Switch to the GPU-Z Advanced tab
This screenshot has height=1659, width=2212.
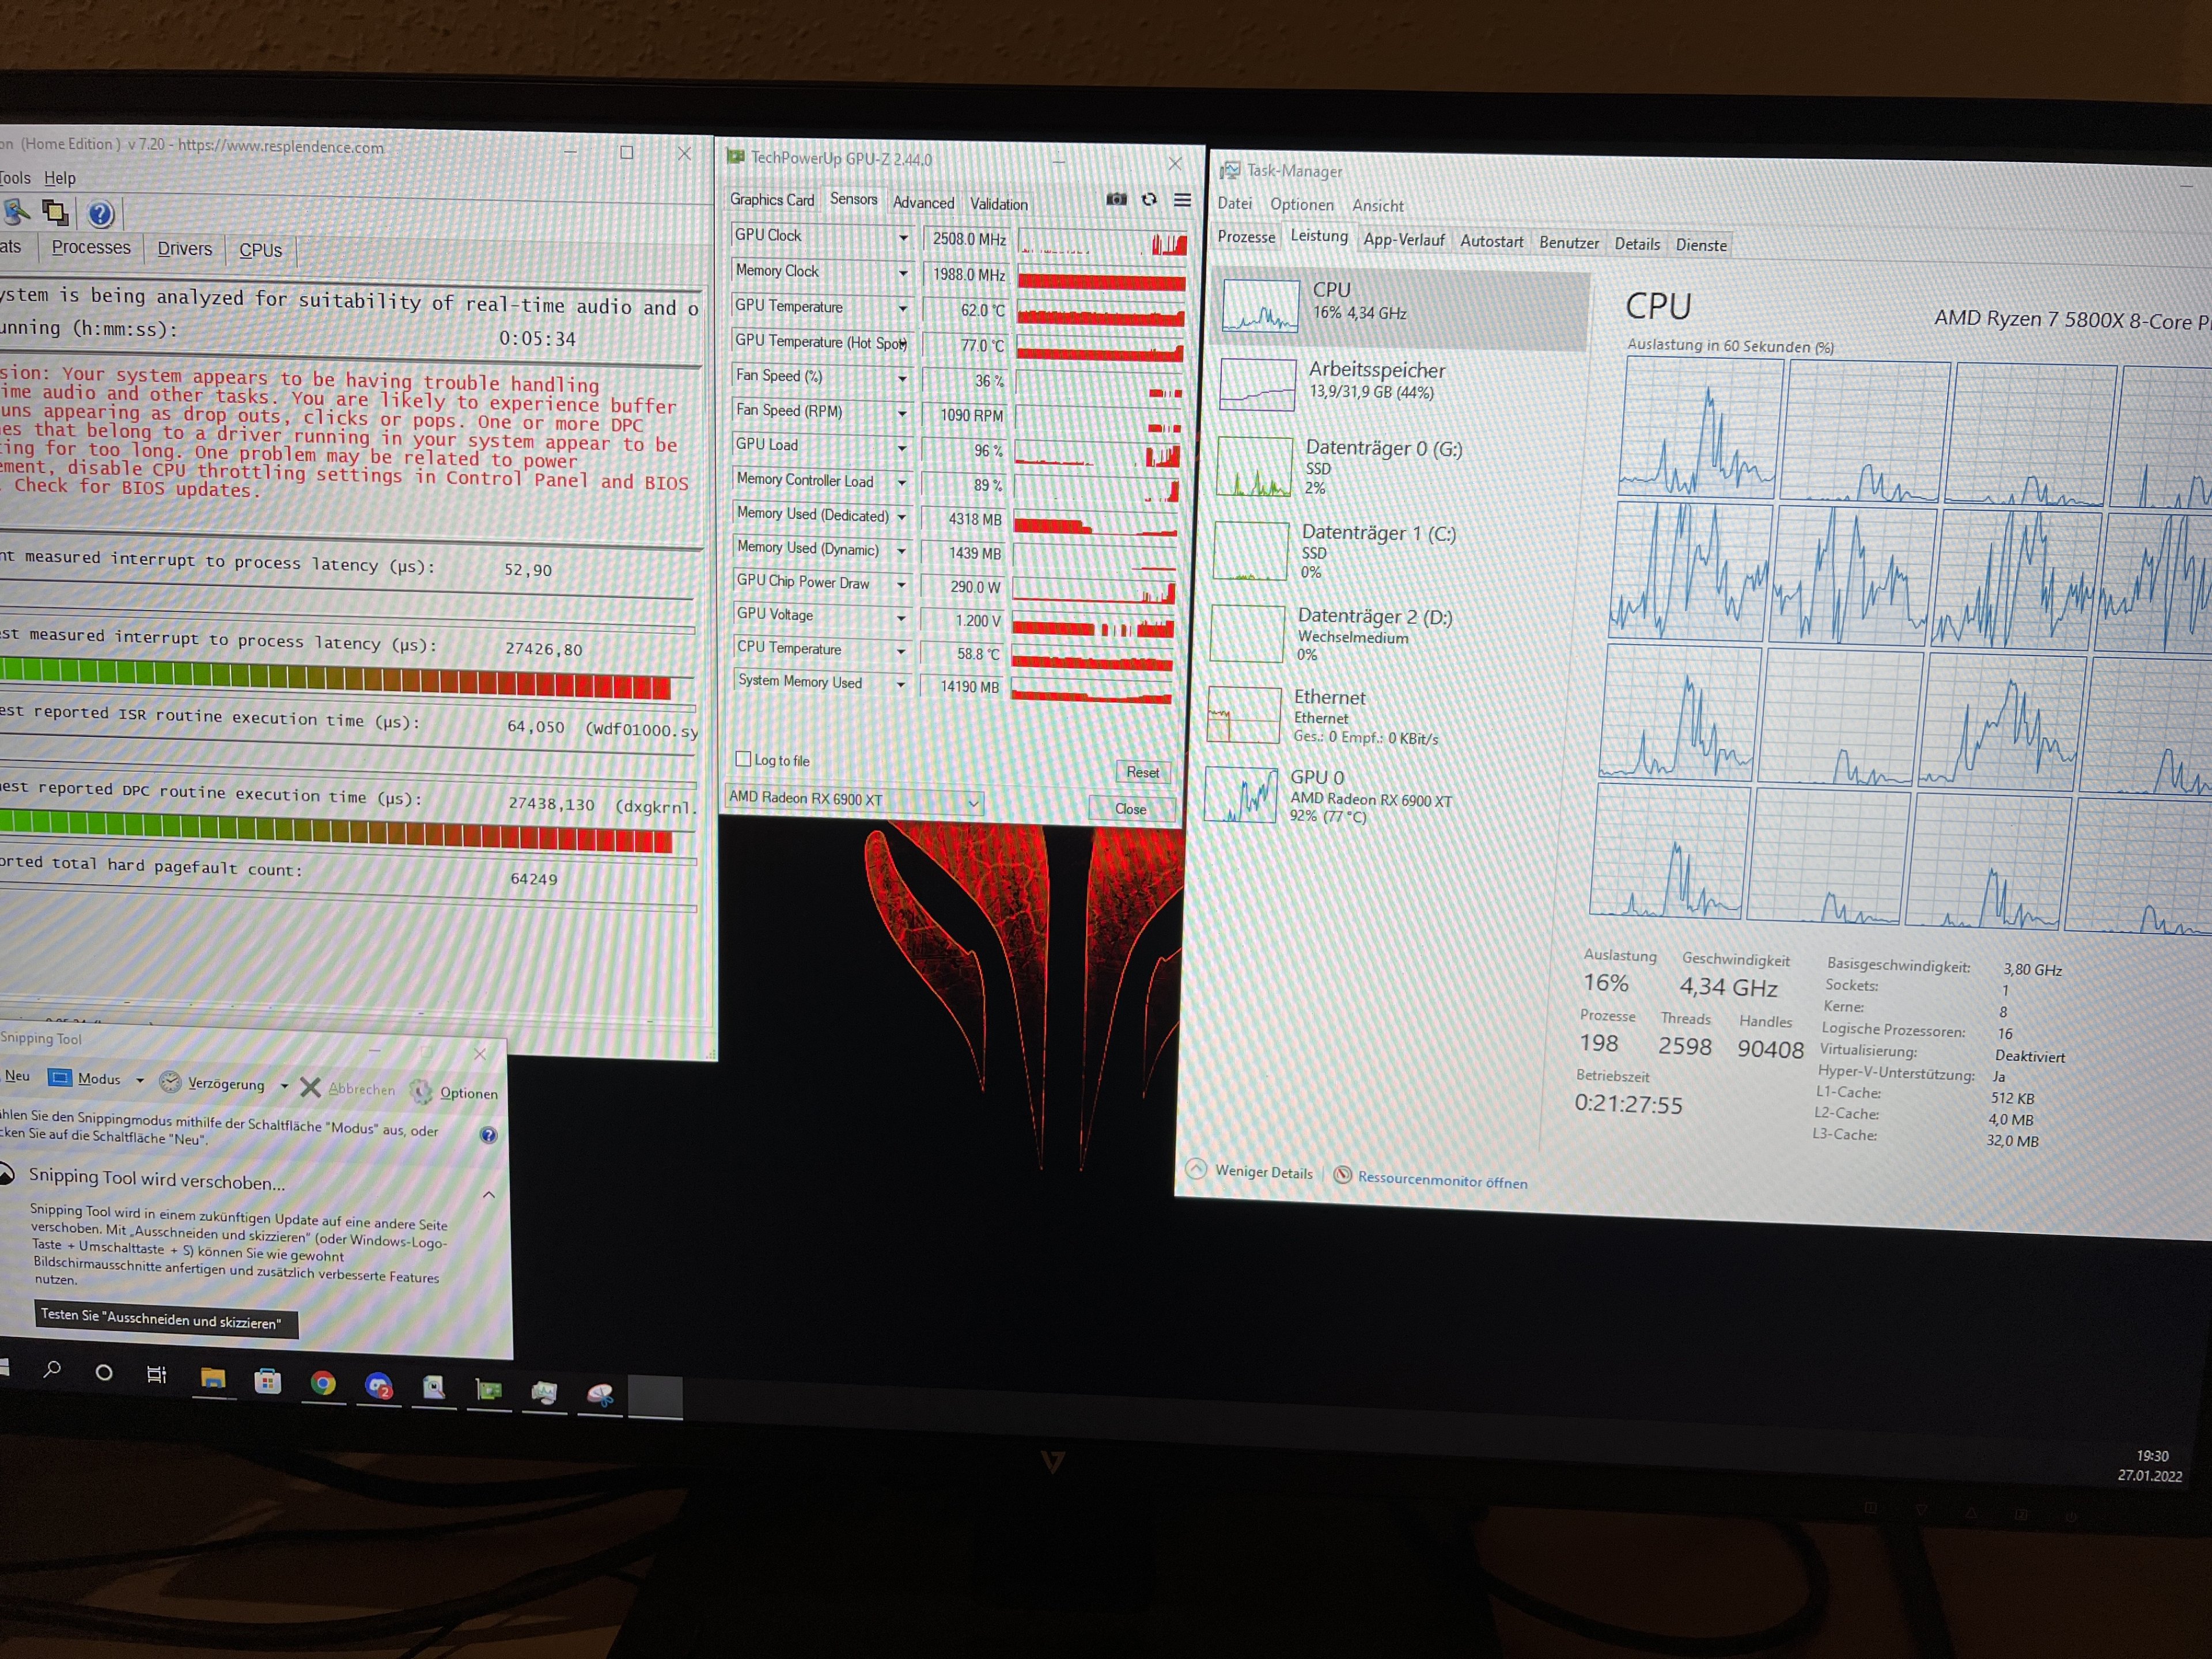[x=923, y=203]
